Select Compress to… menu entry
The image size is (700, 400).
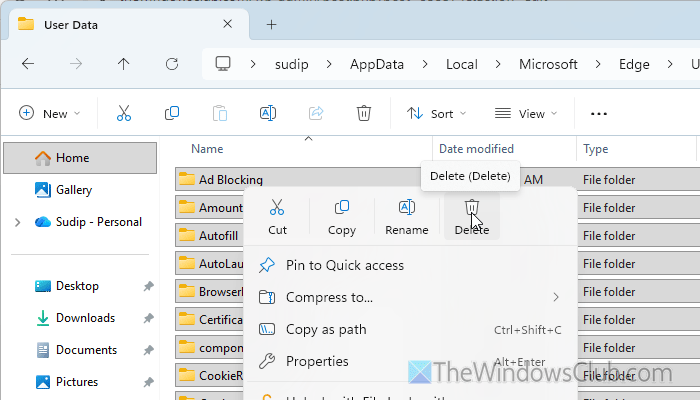(x=410, y=297)
